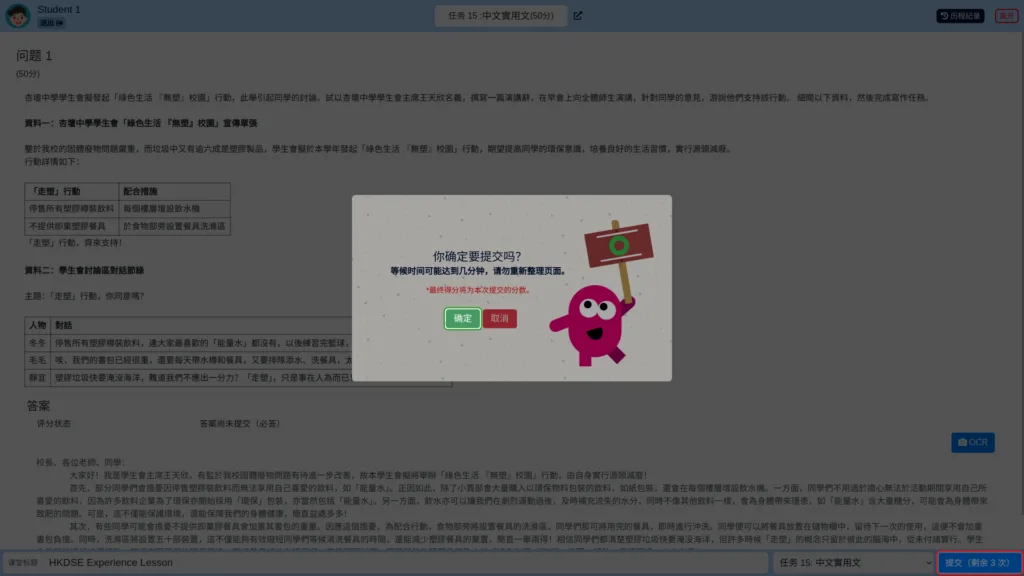The width and height of the screenshot is (1024, 576).
Task: Click the 答案 section heading
Action: pos(38,406)
